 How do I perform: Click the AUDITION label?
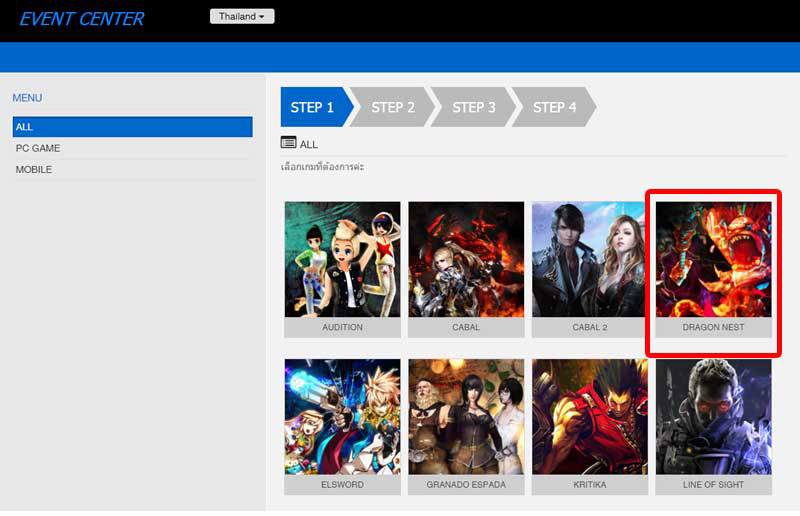click(x=342, y=327)
